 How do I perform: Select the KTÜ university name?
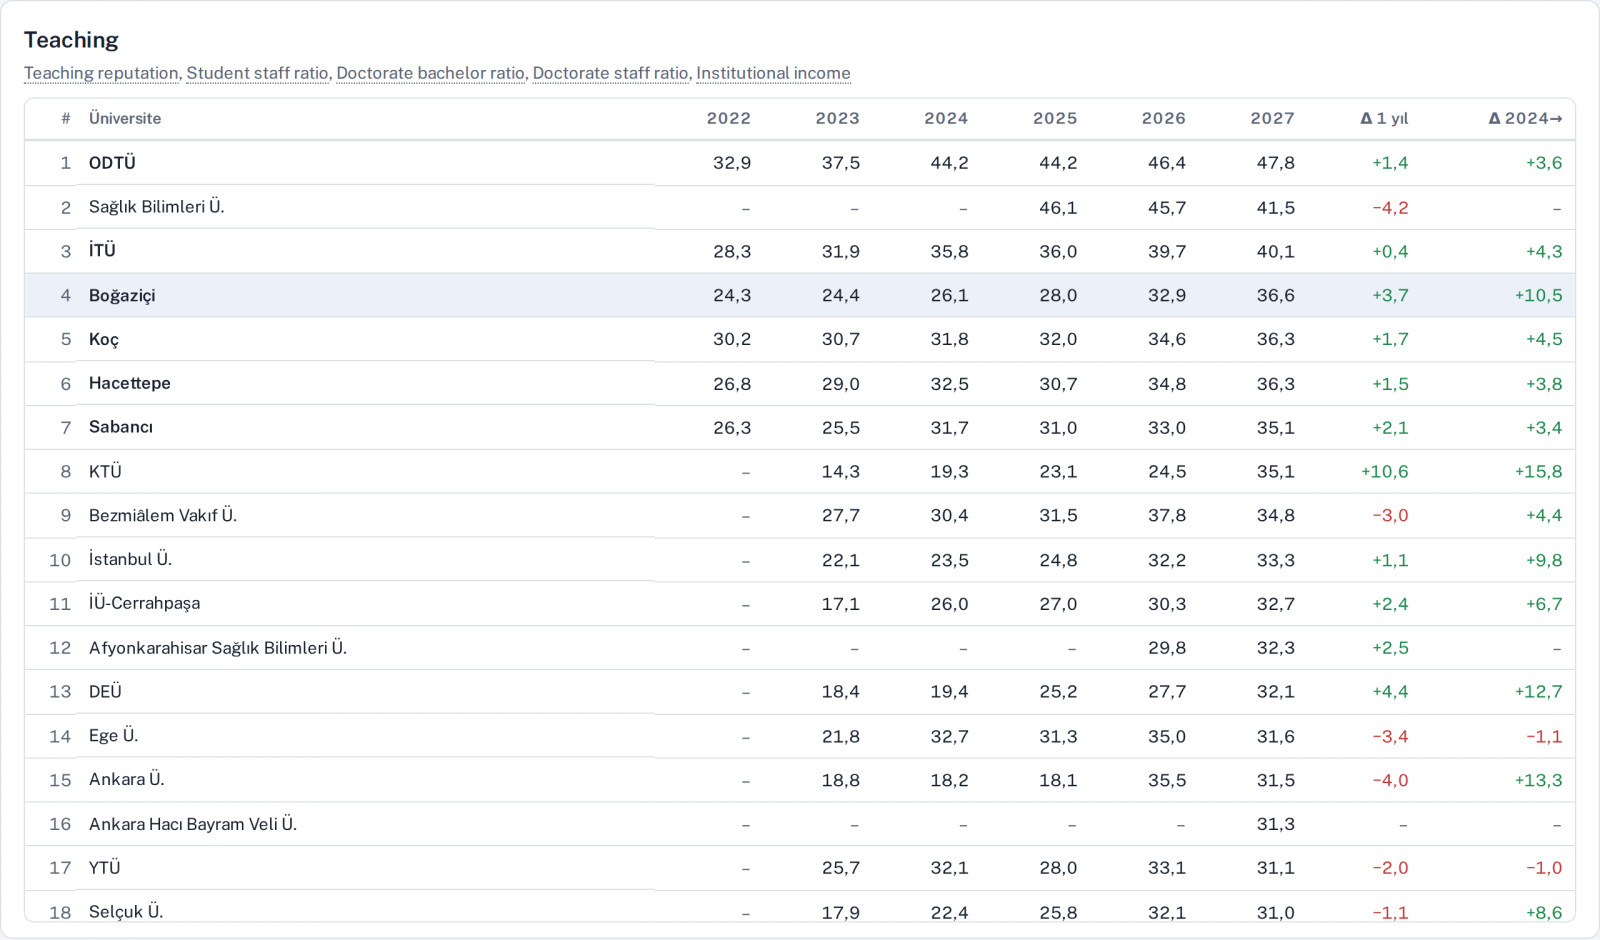pos(105,471)
